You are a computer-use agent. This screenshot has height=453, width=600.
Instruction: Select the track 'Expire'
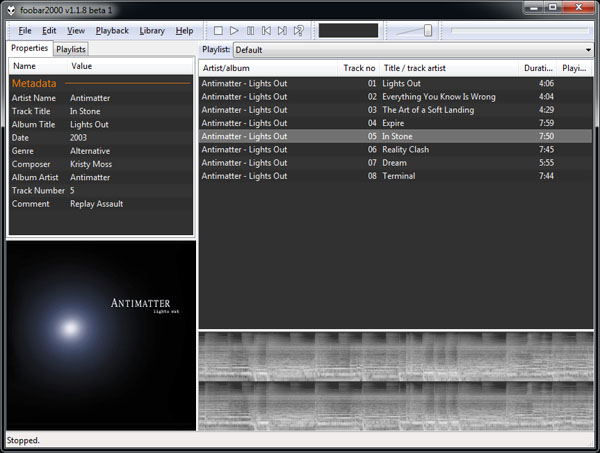coord(395,123)
